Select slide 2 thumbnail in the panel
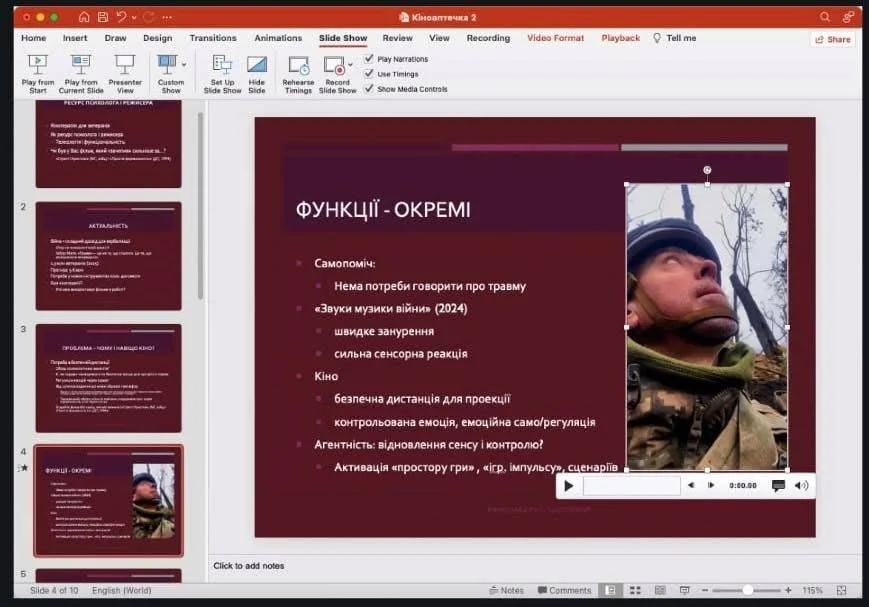Screen dimensions: 869x607 tap(109, 256)
